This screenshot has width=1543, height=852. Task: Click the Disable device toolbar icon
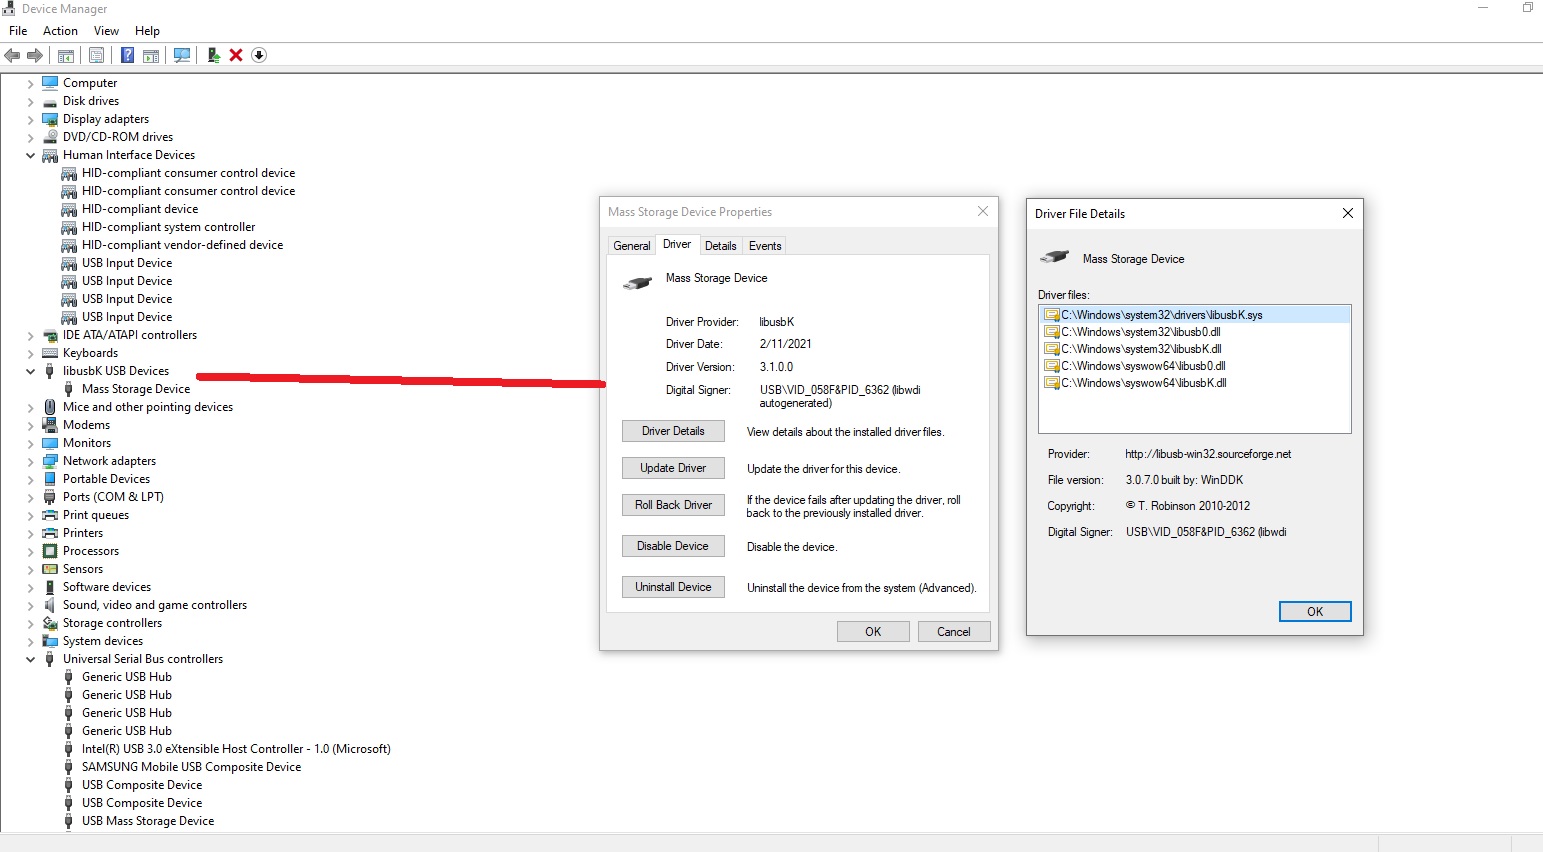(258, 55)
